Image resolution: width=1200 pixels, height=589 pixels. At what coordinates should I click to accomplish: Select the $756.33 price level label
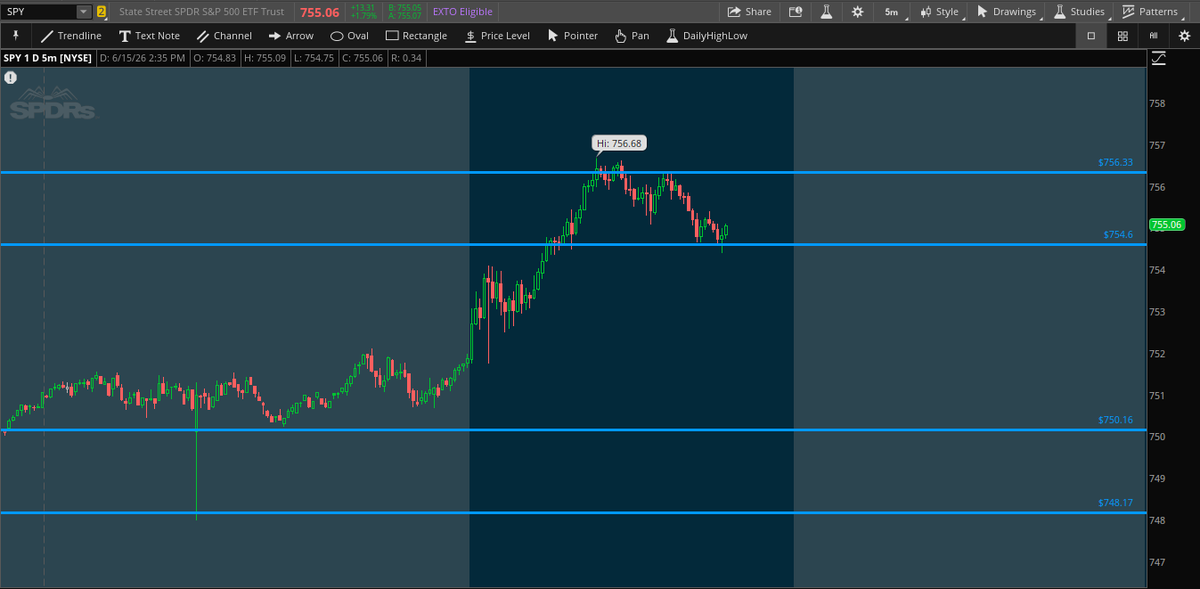pos(1115,162)
